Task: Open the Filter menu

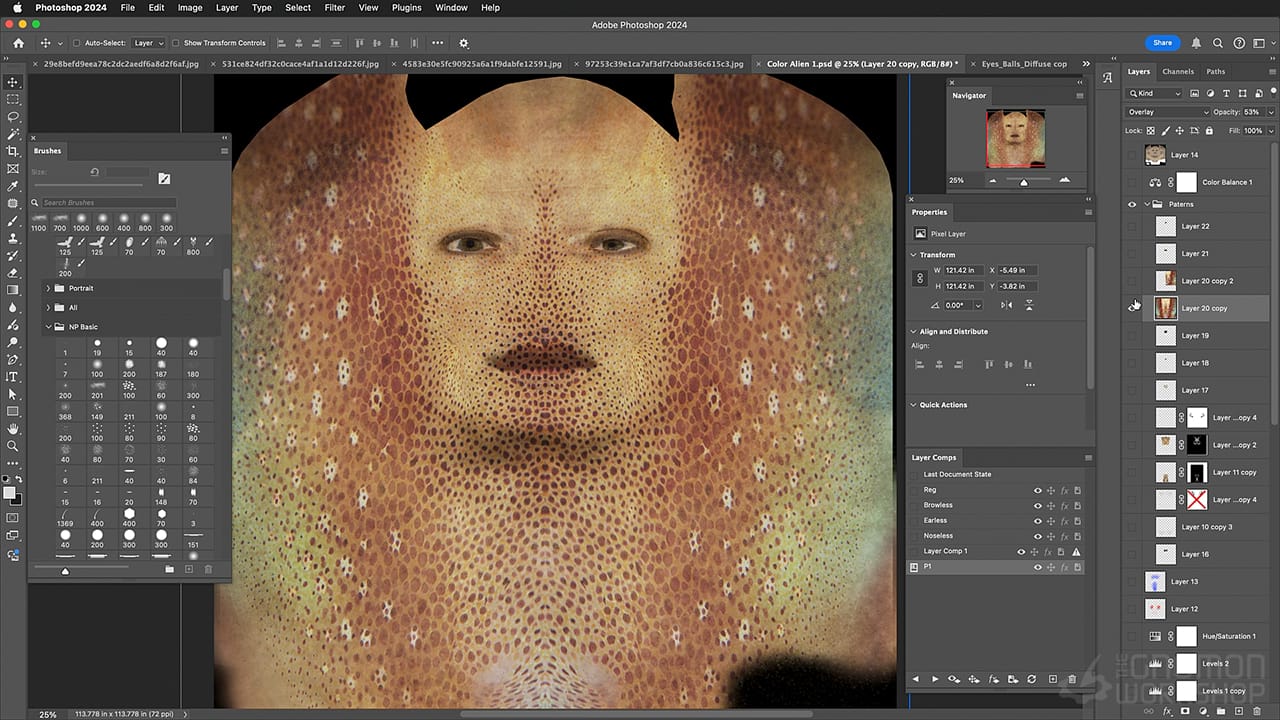Action: tap(334, 8)
